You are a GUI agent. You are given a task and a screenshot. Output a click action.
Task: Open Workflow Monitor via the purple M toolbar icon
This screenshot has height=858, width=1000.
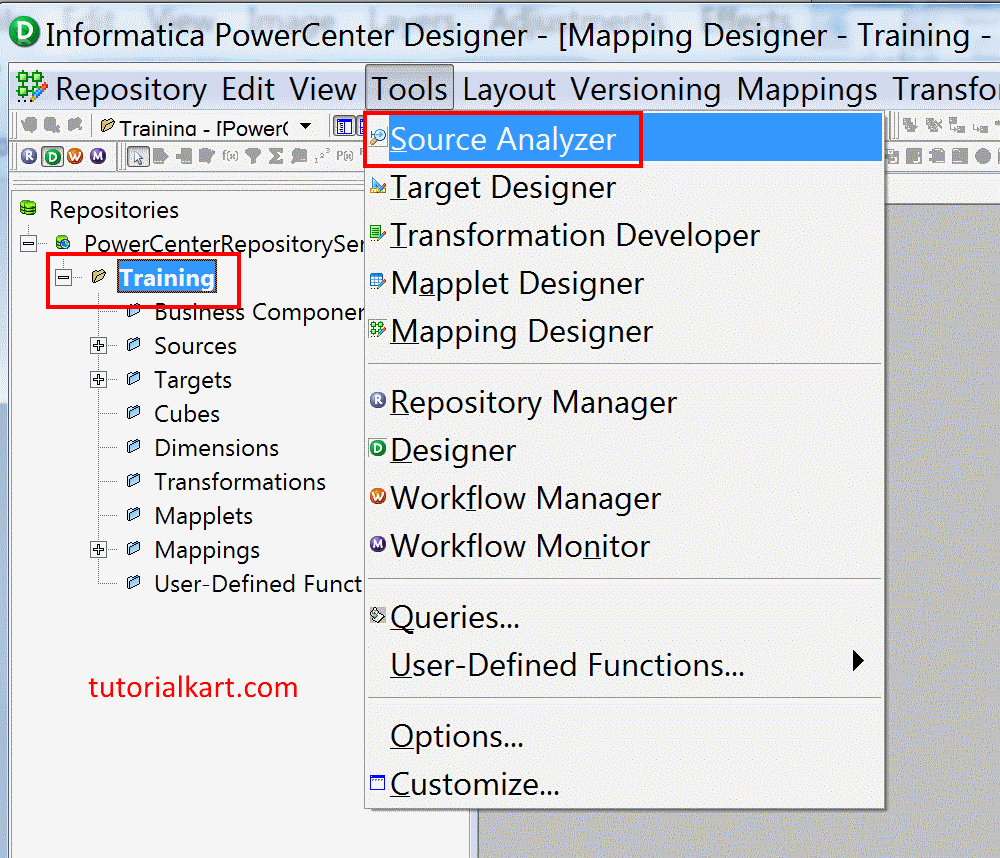click(98, 156)
